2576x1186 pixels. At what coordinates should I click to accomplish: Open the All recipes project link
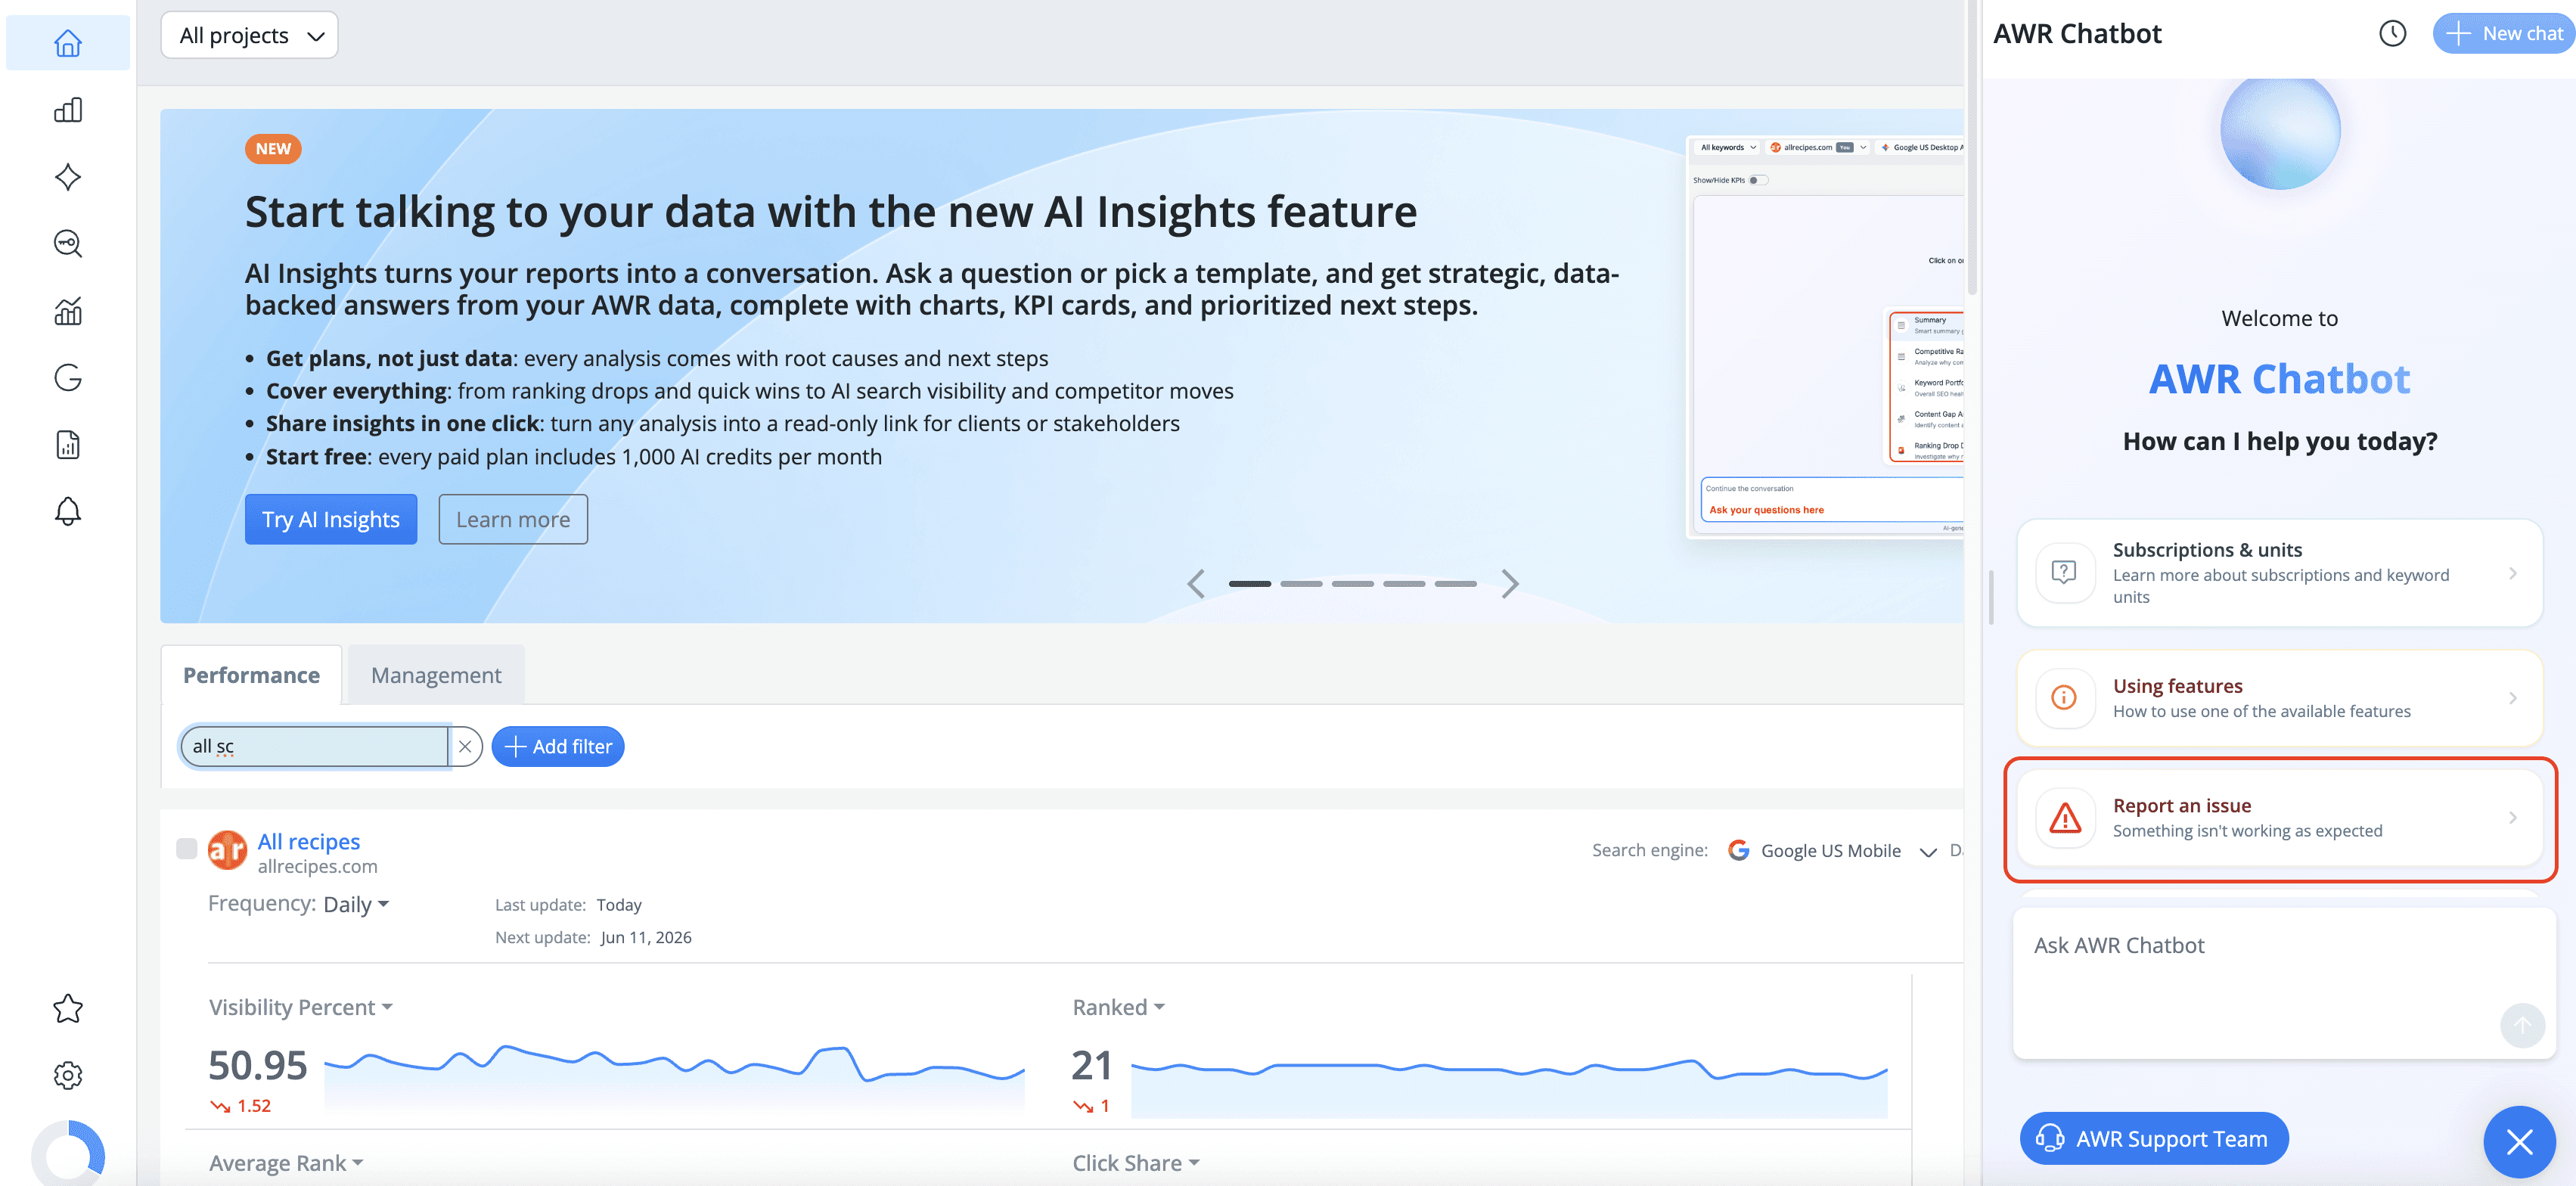coord(308,842)
